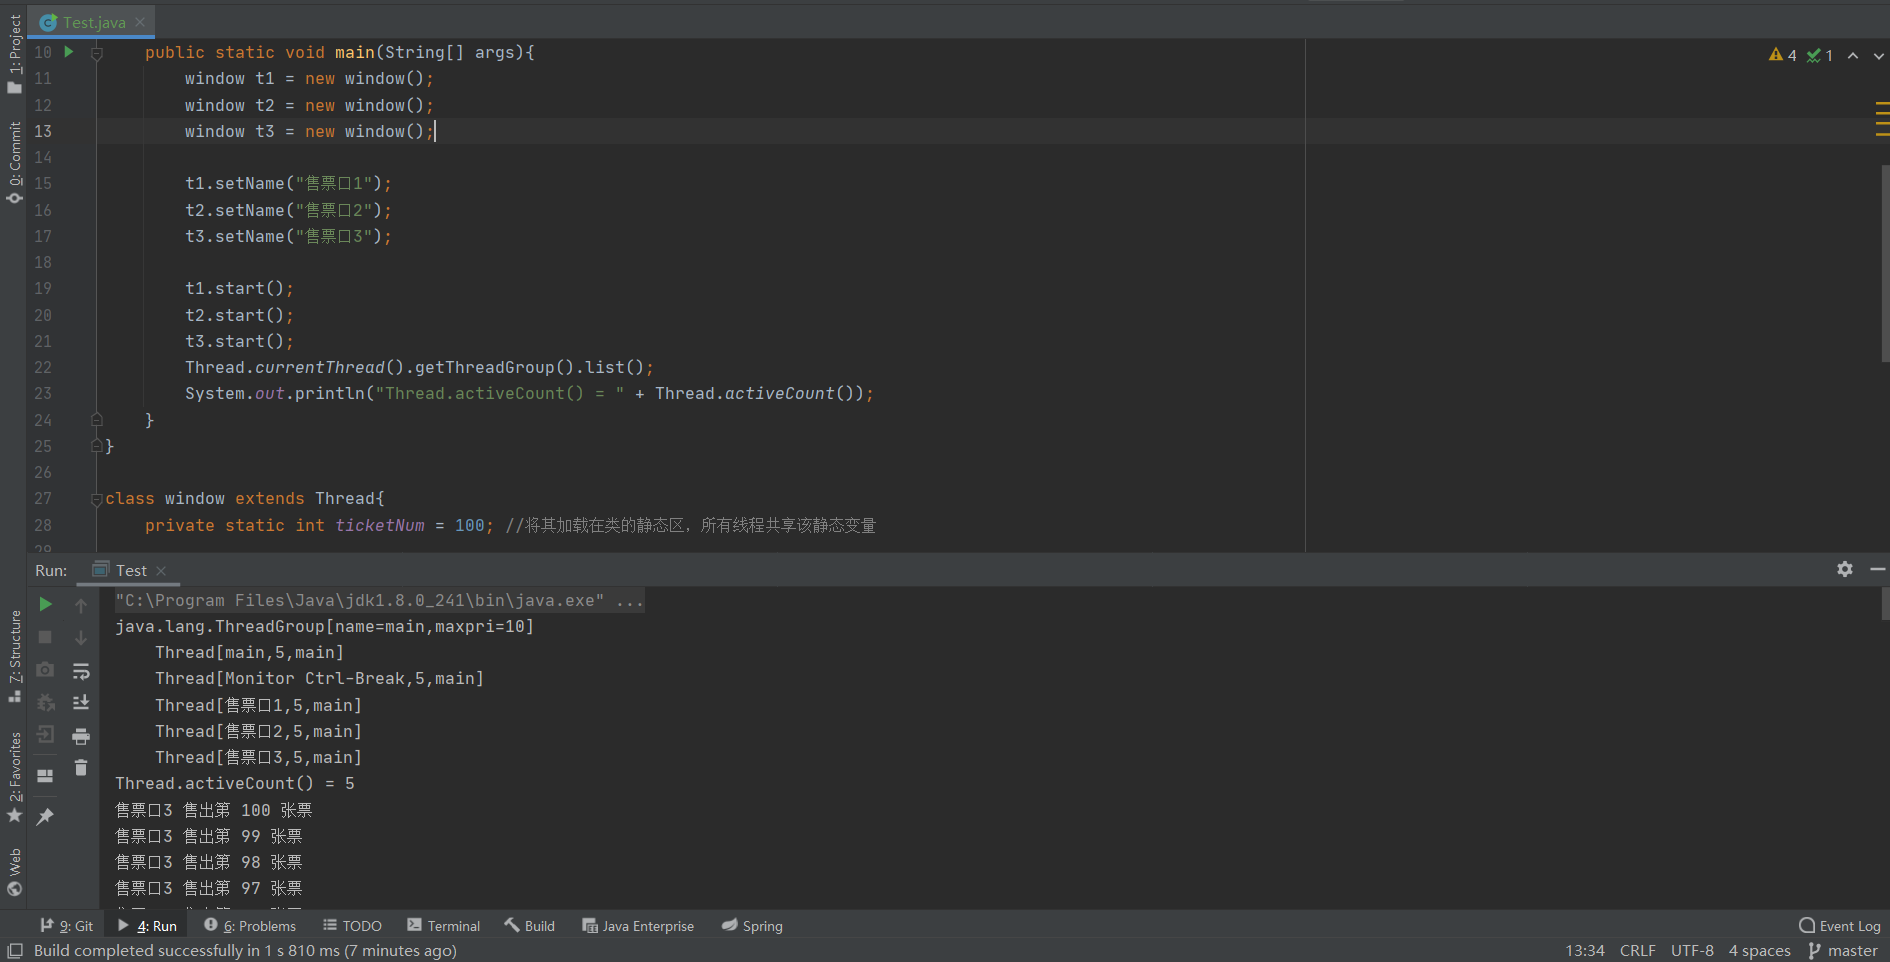Open Run panel settings gear
Image resolution: width=1890 pixels, height=962 pixels.
(1845, 569)
